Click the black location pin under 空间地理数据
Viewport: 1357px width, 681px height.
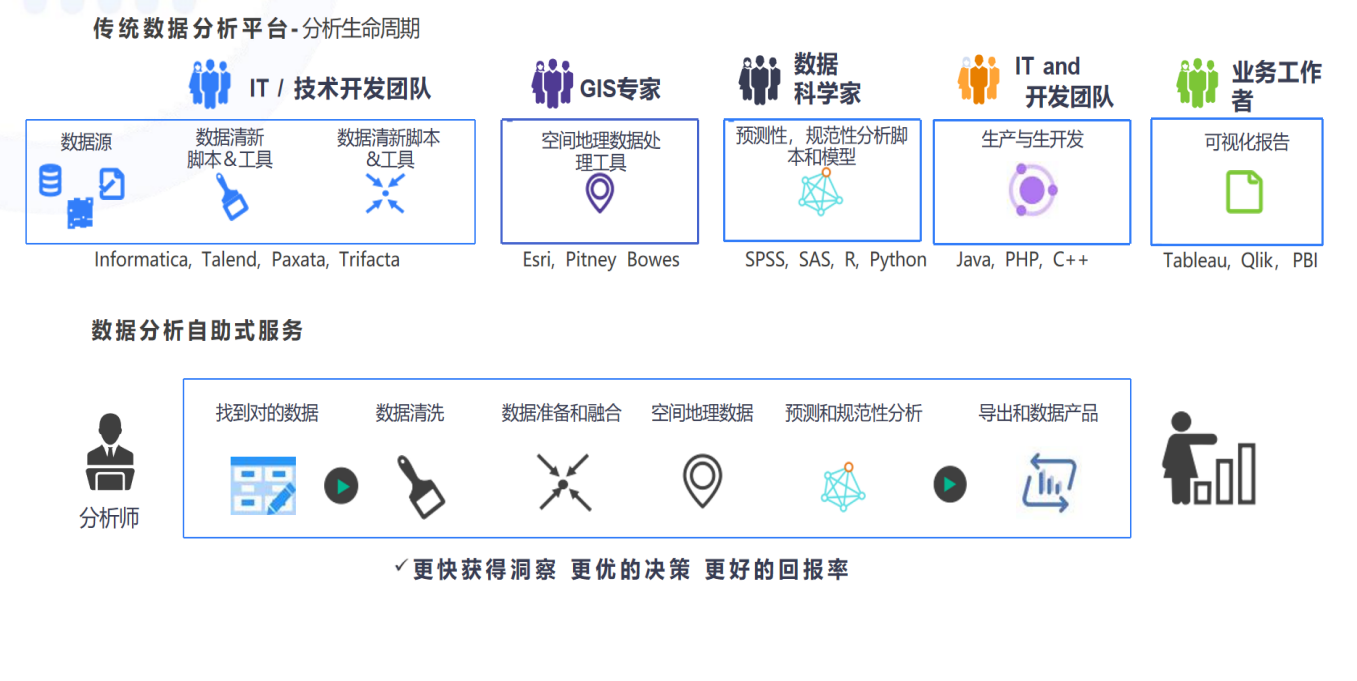(x=702, y=481)
